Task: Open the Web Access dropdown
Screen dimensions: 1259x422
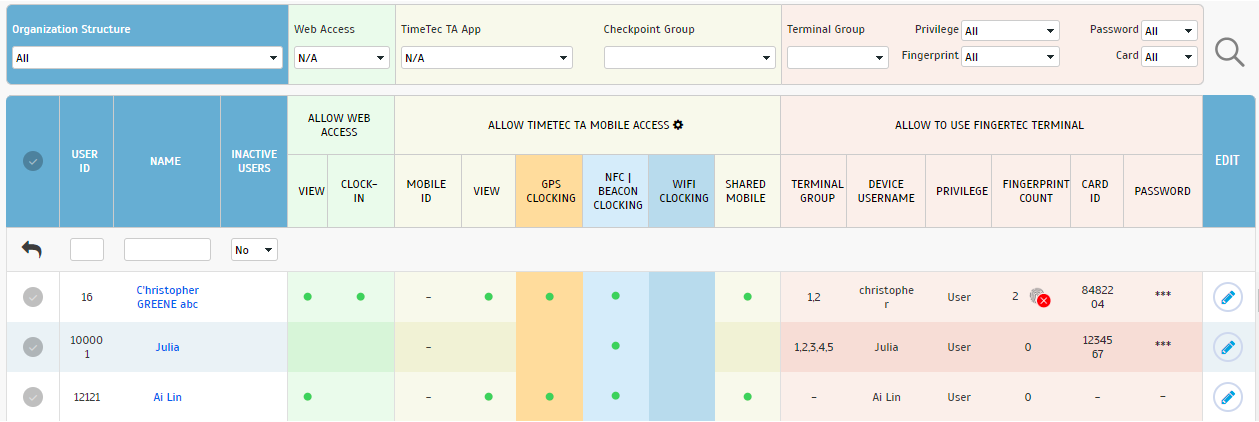Action: tap(341, 58)
